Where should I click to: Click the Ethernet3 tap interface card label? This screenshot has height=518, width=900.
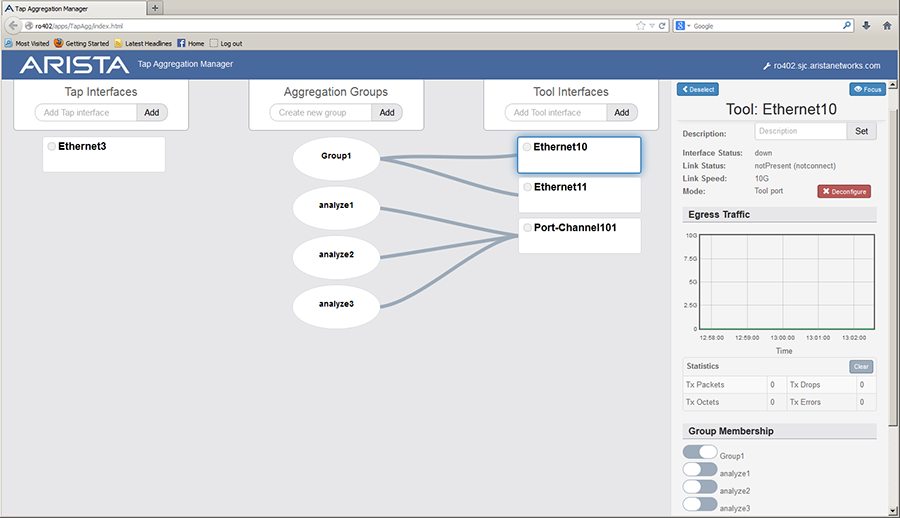82,146
